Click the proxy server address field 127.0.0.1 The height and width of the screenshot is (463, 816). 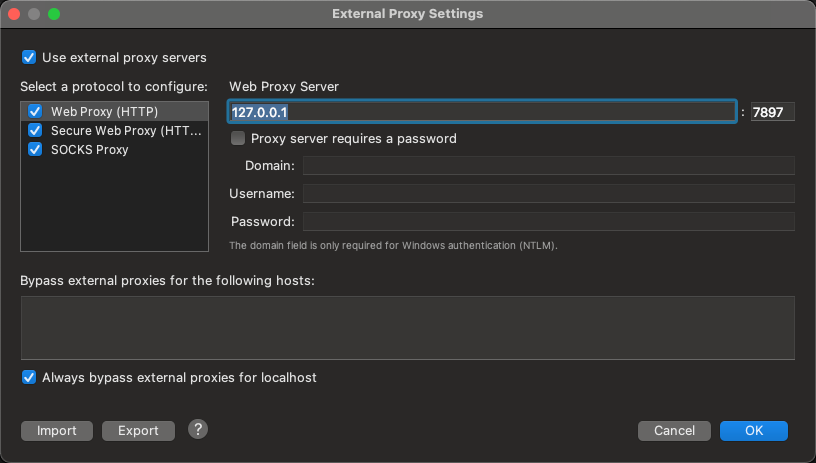[x=482, y=111]
